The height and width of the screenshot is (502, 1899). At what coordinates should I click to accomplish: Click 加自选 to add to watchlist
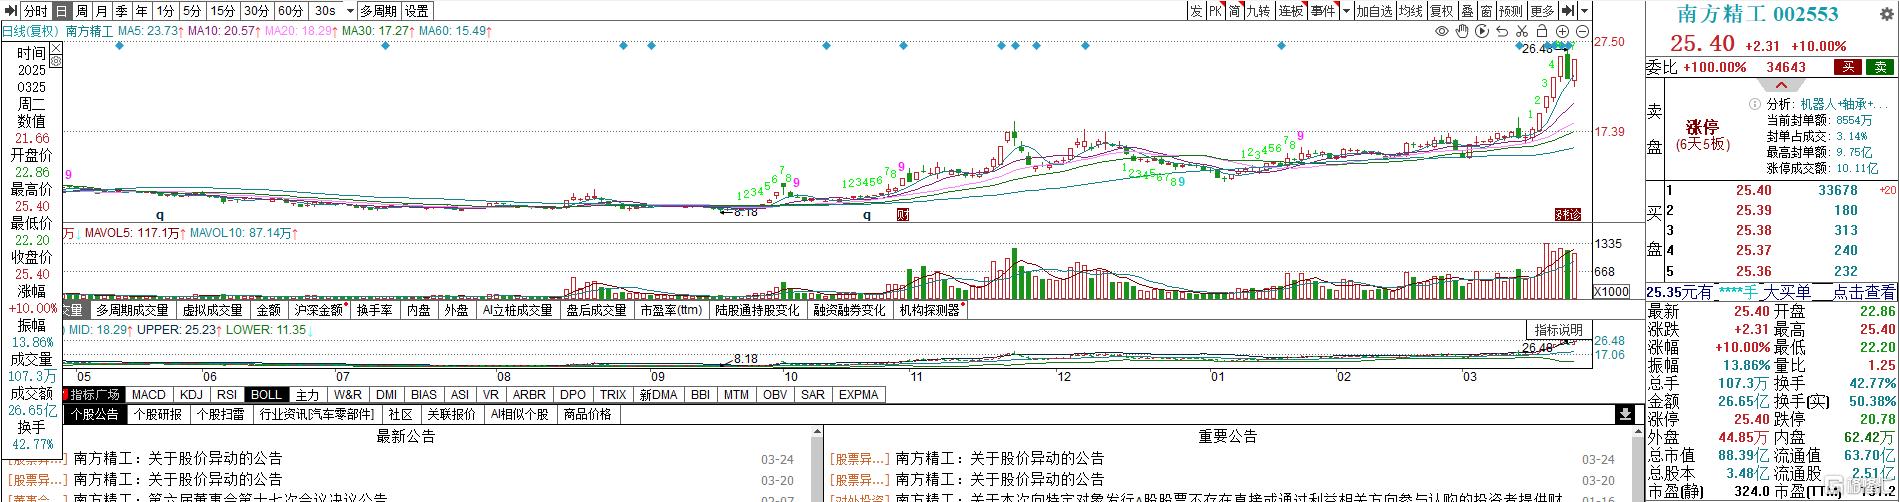(x=1375, y=11)
